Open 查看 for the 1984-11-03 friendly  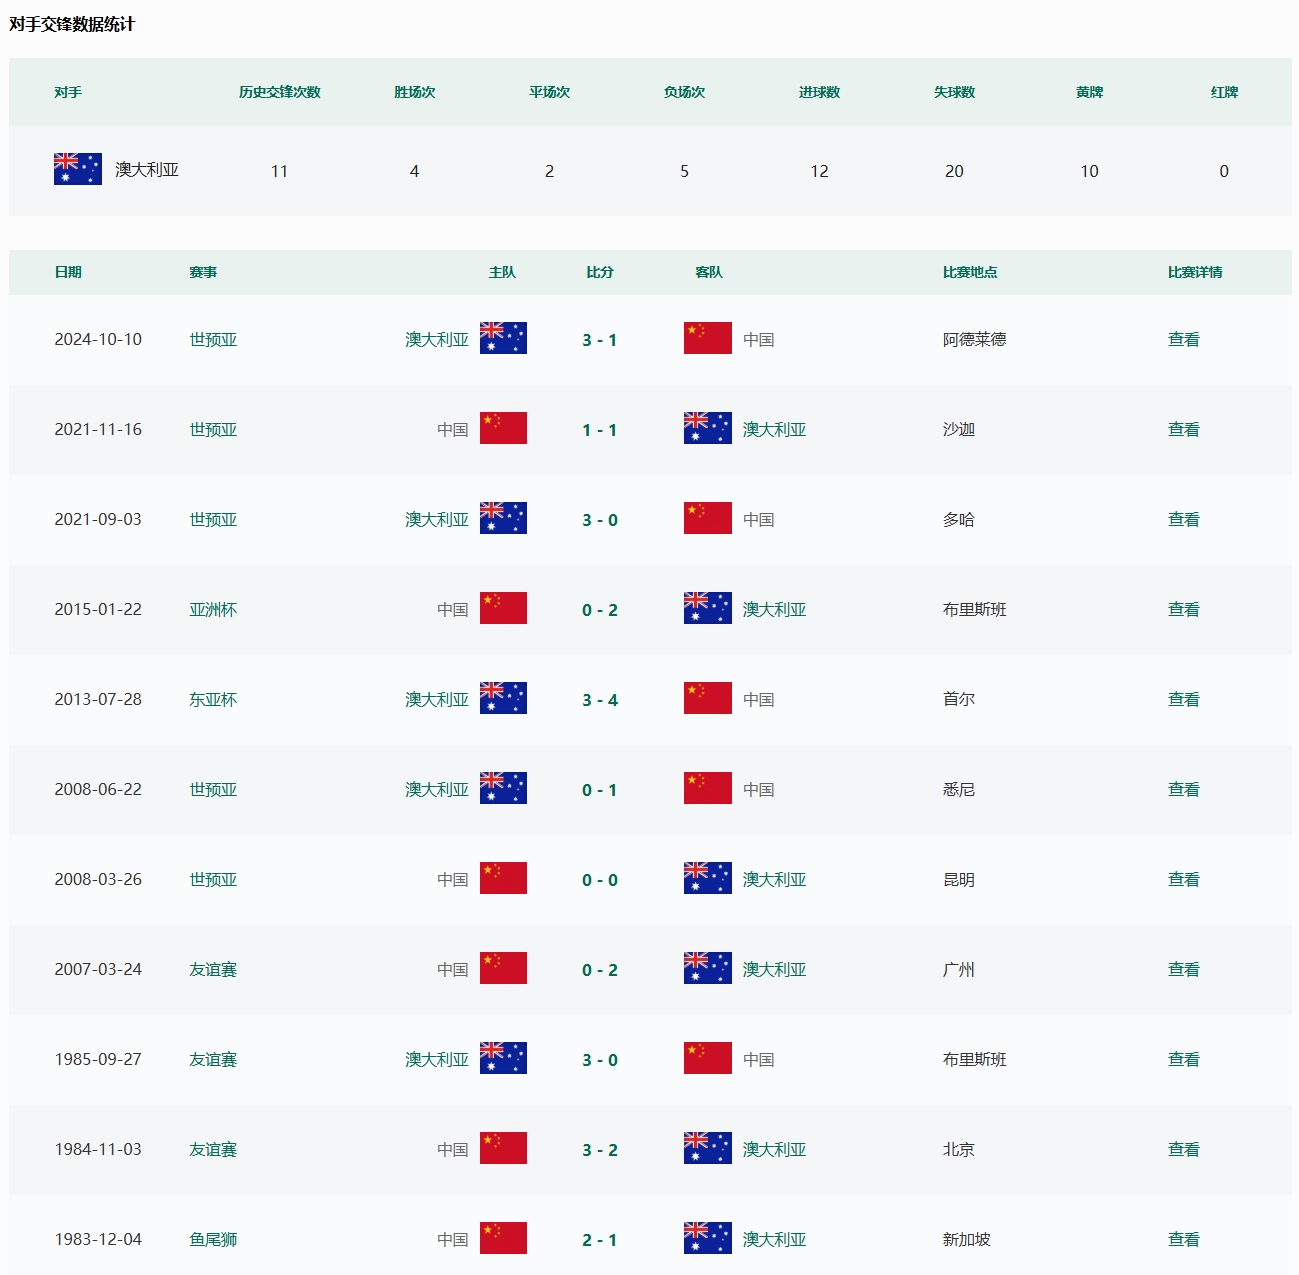pyautogui.click(x=1183, y=1149)
